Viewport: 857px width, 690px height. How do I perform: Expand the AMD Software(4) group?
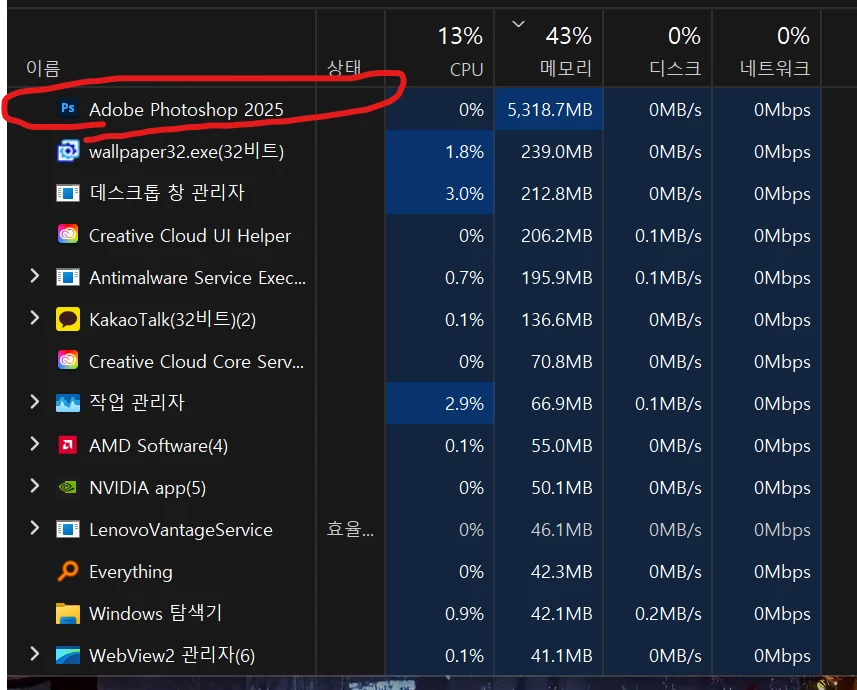coord(34,443)
